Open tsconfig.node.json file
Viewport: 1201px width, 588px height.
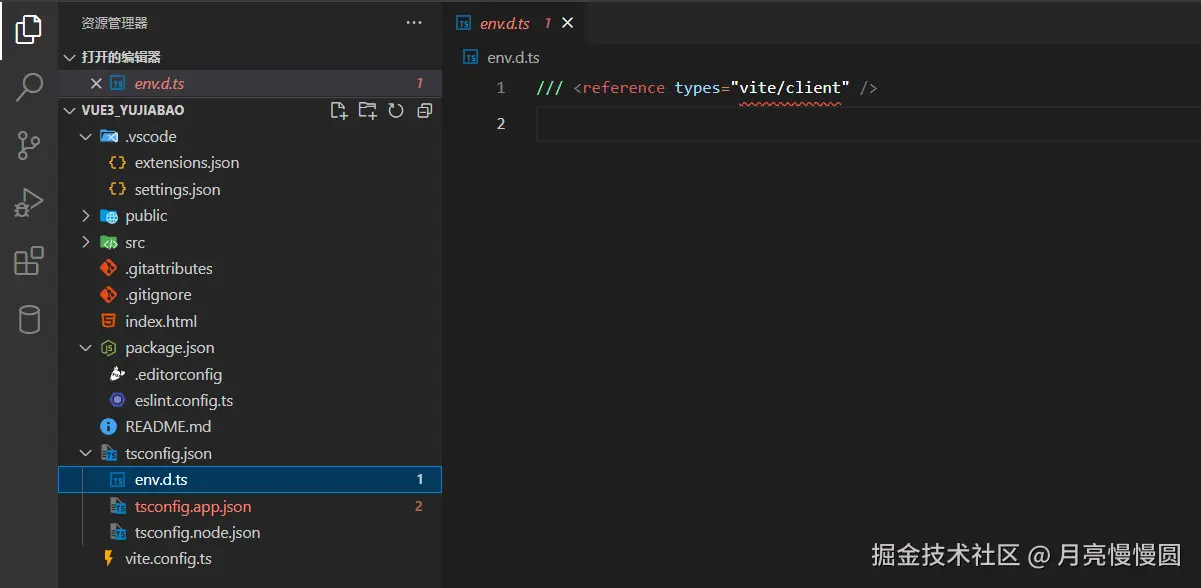pyautogui.click(x=197, y=533)
